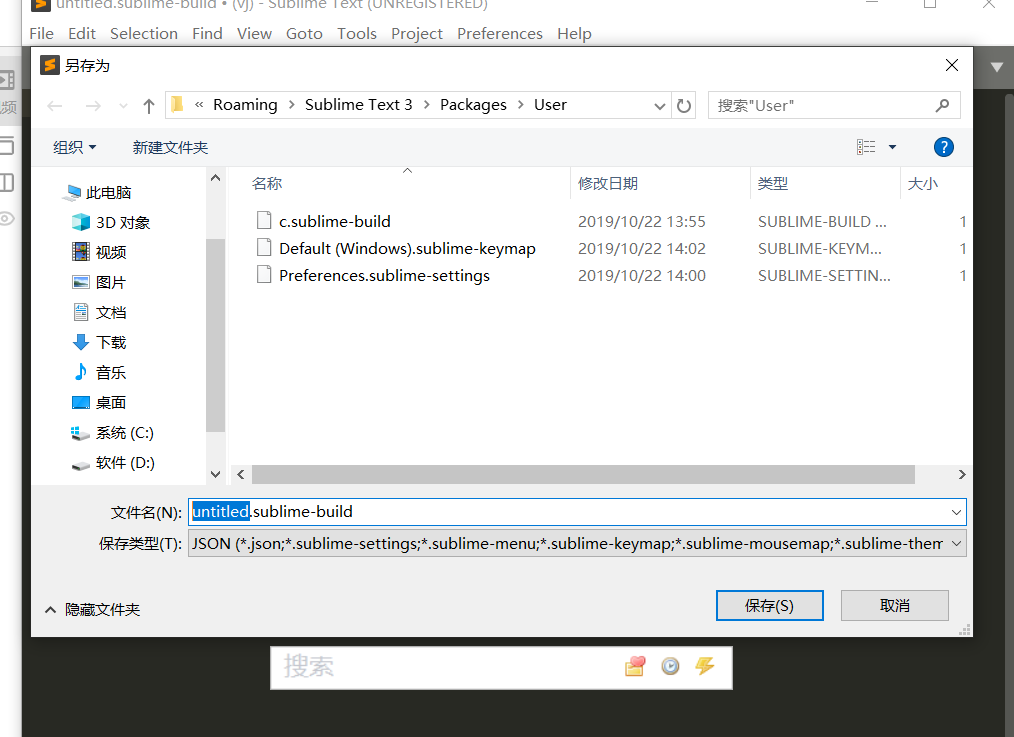Select the 2019/10/22 14:00 date cell
The width and height of the screenshot is (1014, 737).
[x=642, y=276]
